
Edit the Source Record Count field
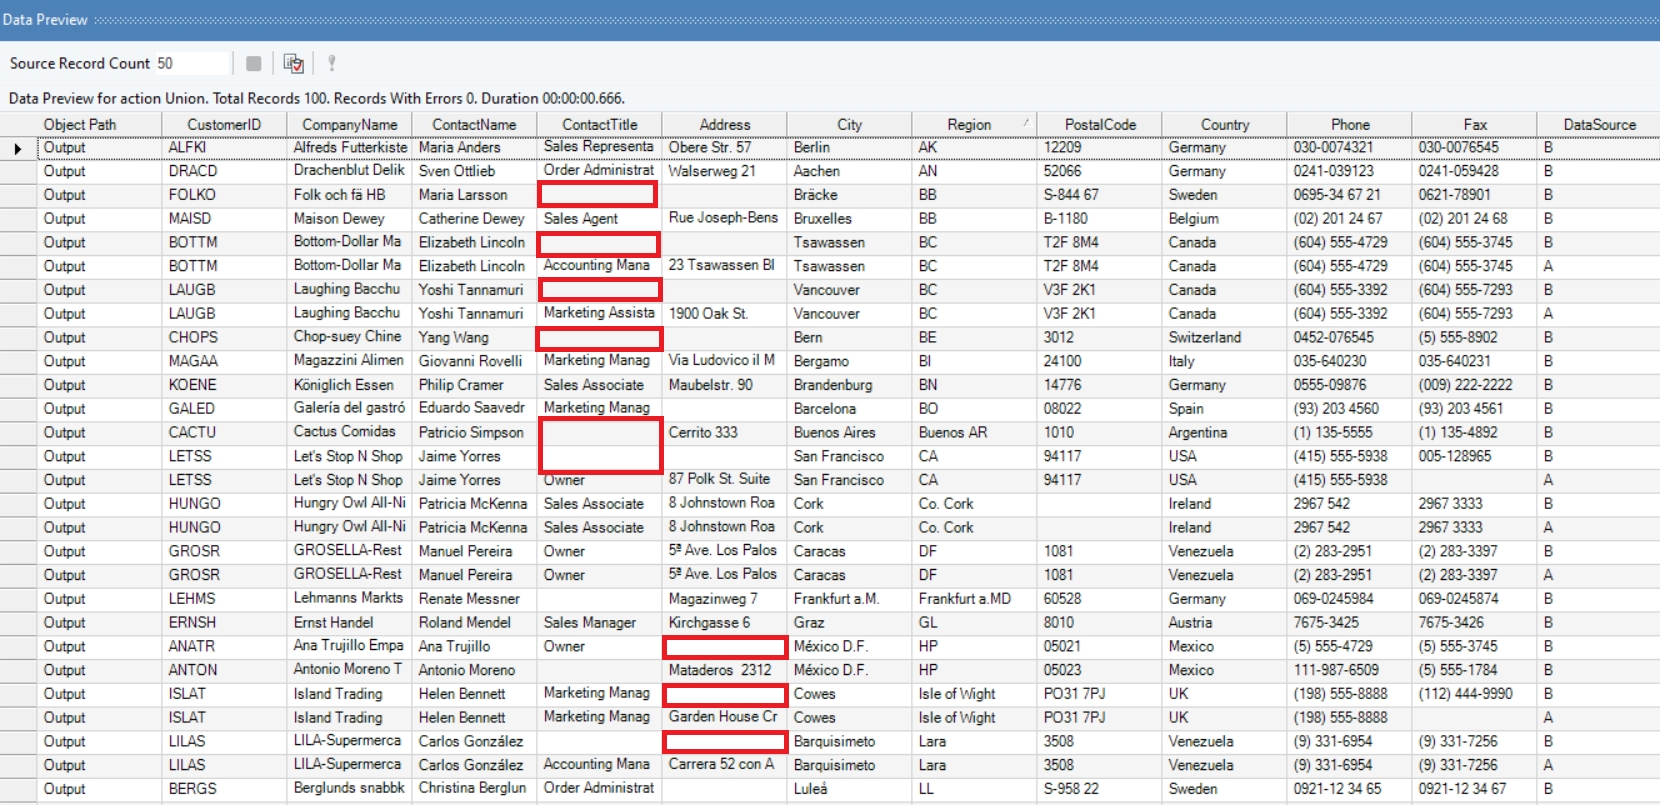coord(191,64)
